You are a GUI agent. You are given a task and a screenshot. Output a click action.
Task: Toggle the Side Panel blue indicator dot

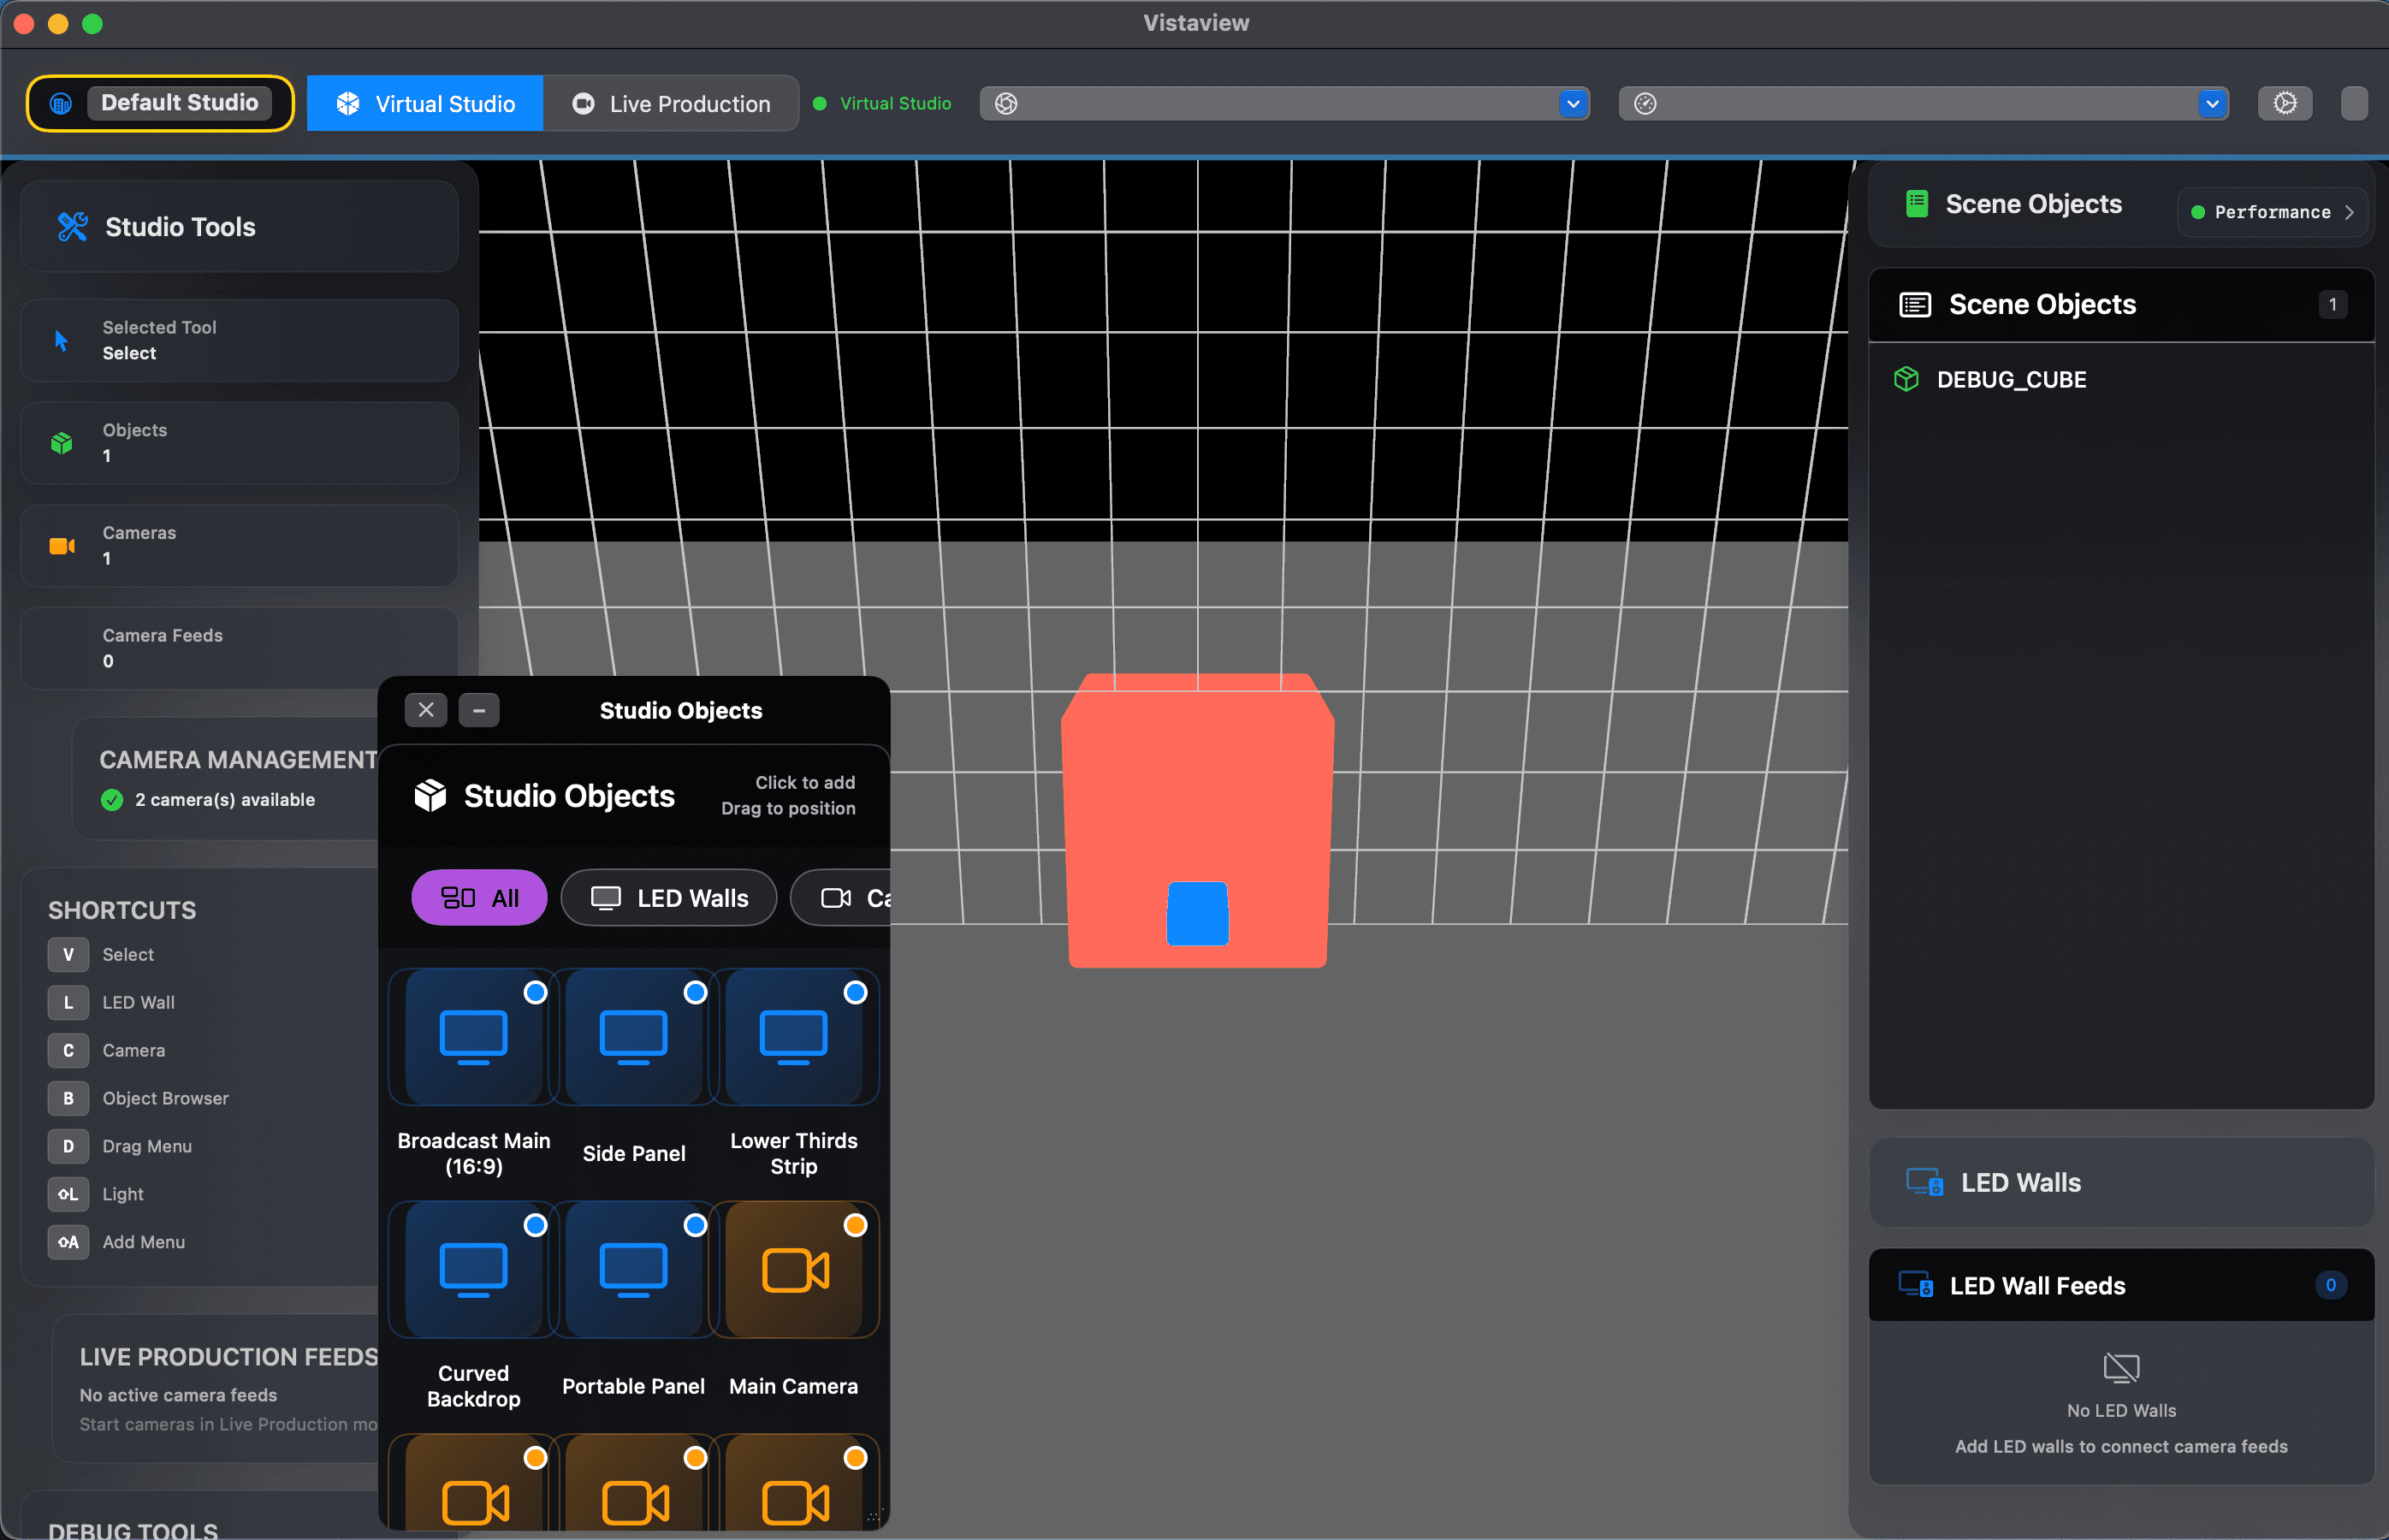(x=695, y=993)
